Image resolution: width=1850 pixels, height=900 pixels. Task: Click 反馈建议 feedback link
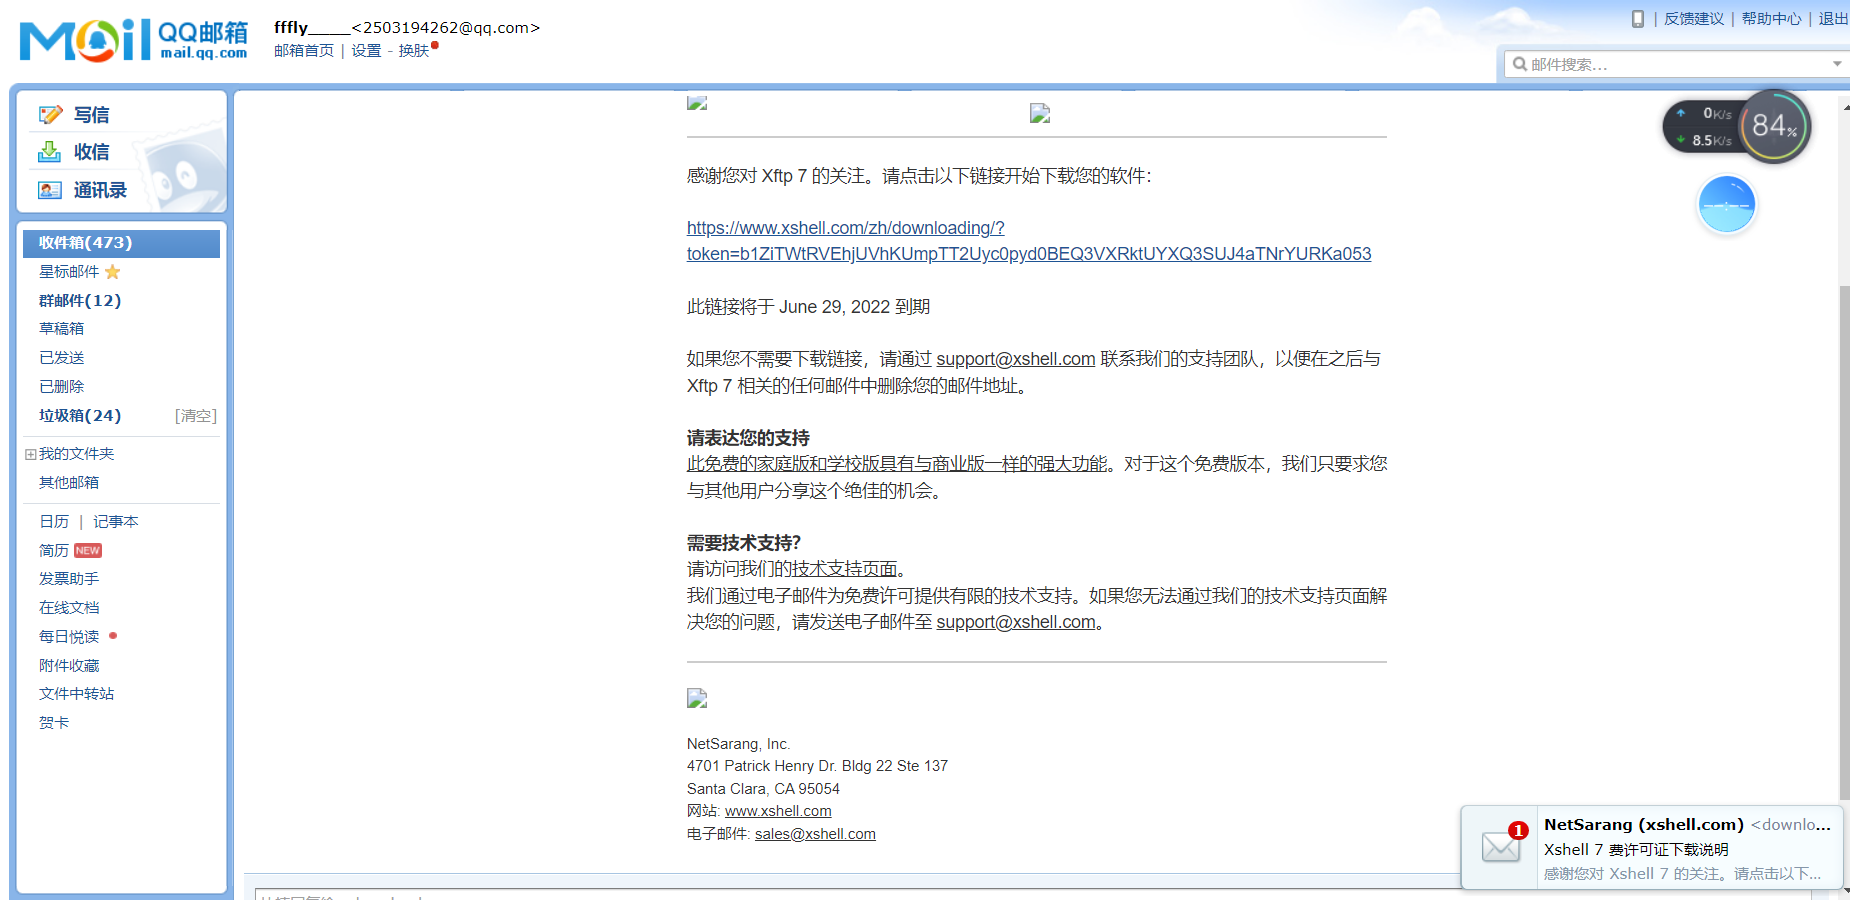pos(1694,19)
